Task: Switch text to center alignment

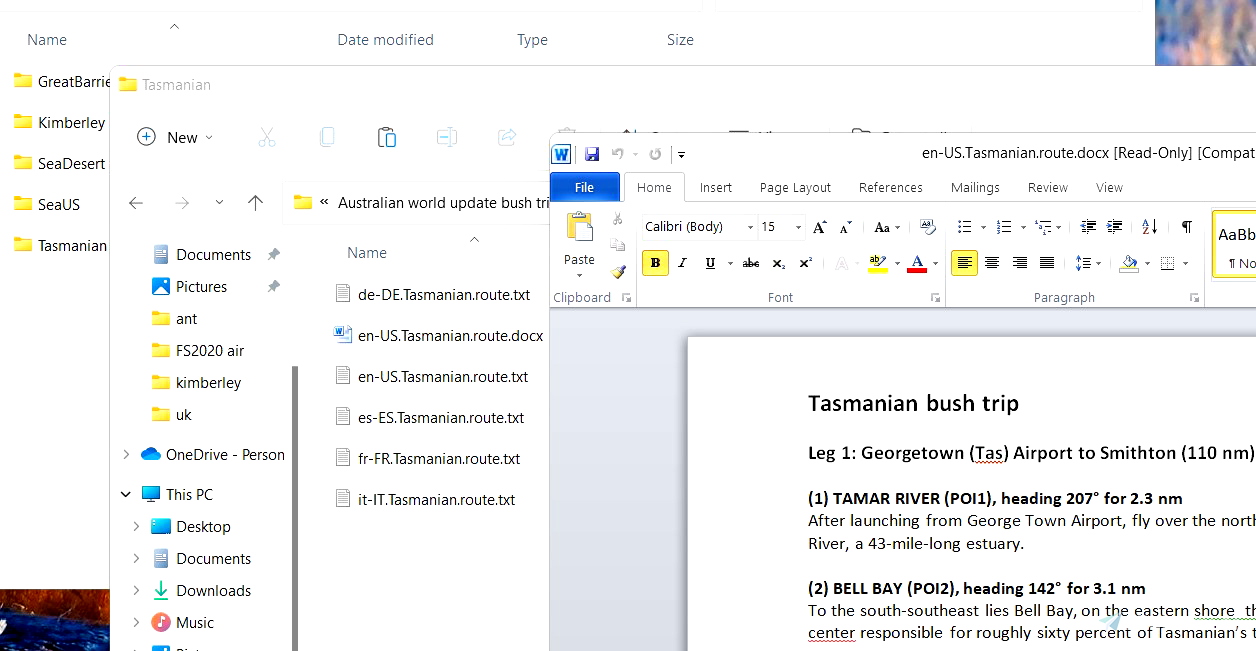Action: tap(992, 263)
